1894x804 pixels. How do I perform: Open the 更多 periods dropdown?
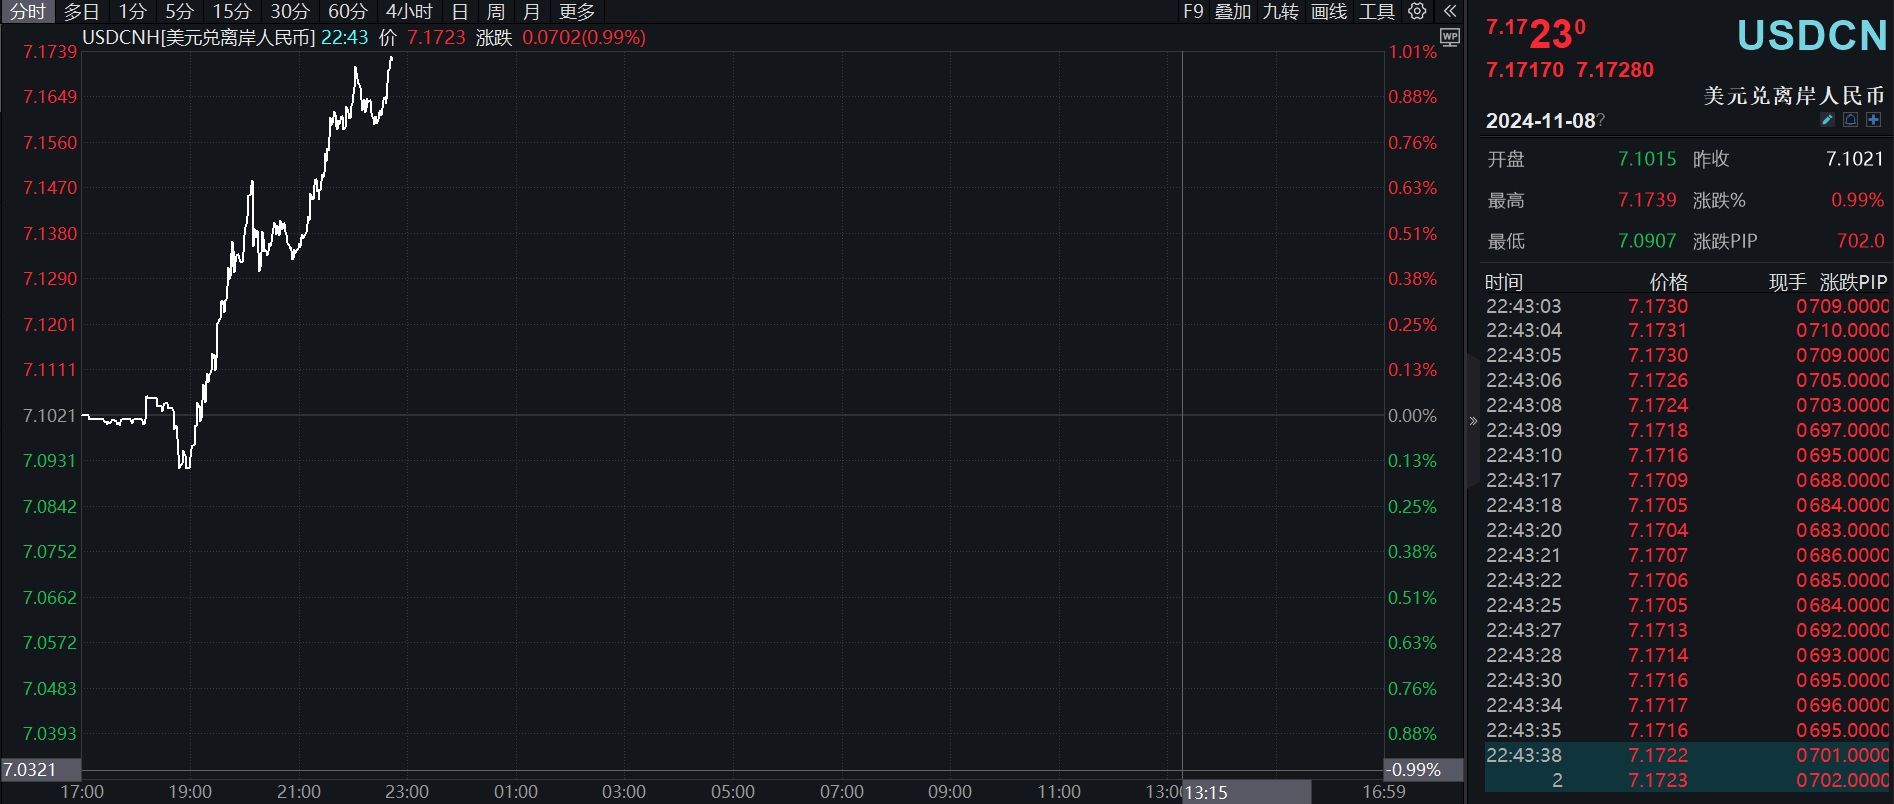[576, 12]
